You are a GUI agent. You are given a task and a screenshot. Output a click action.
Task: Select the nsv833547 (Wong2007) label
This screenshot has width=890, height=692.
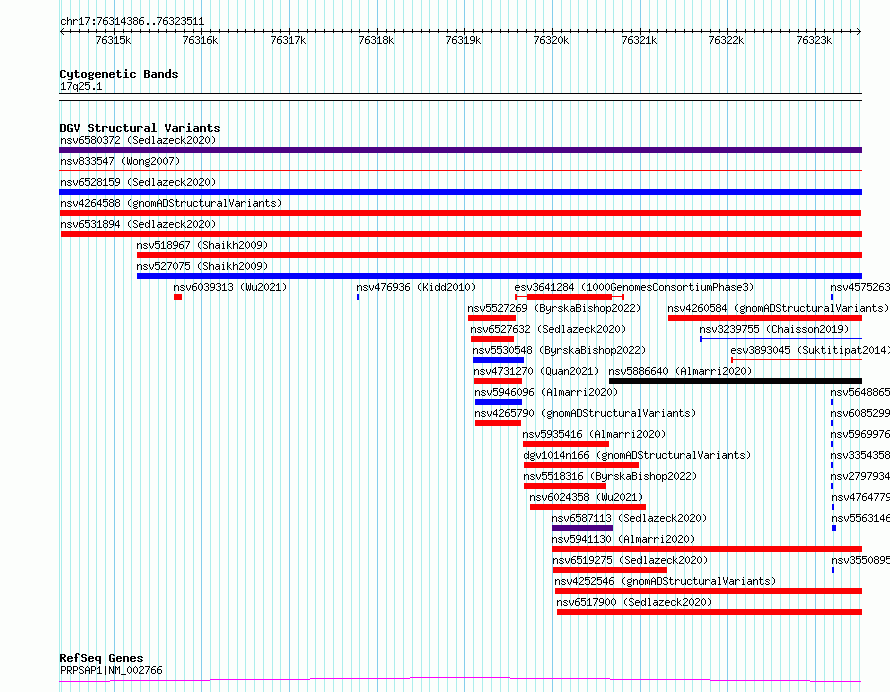pos(120,161)
